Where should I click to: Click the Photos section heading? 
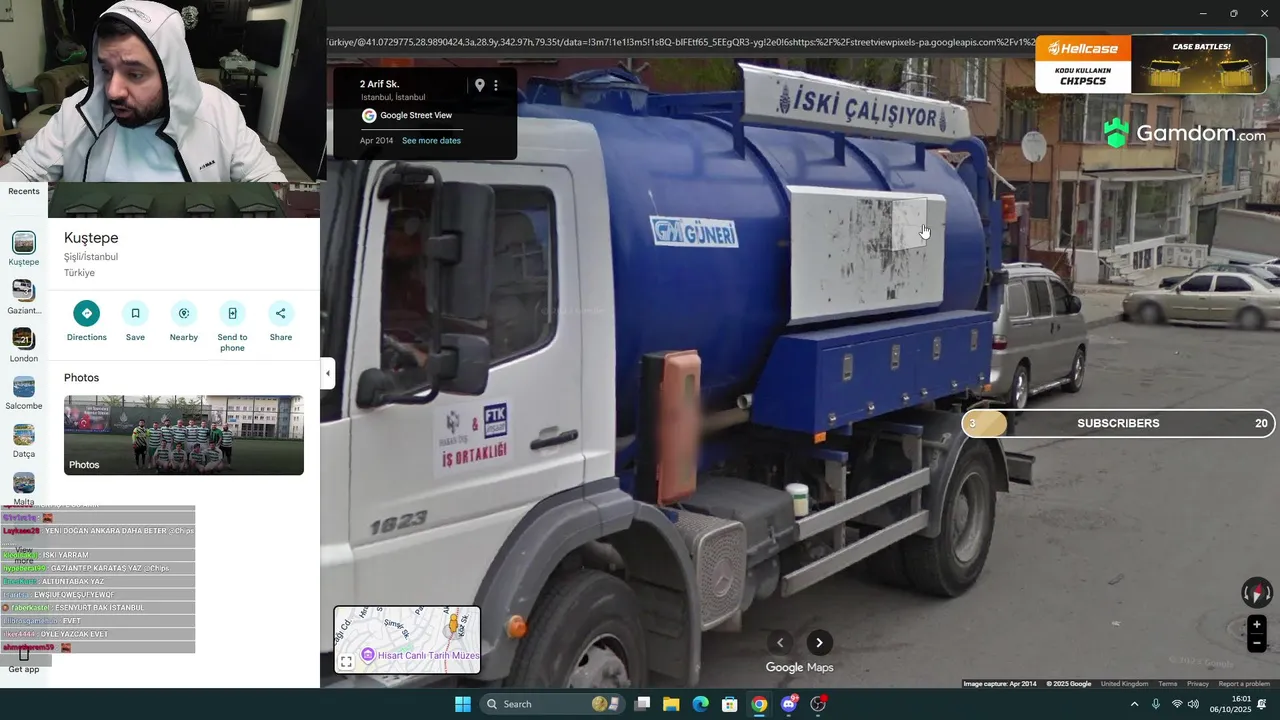pos(81,378)
